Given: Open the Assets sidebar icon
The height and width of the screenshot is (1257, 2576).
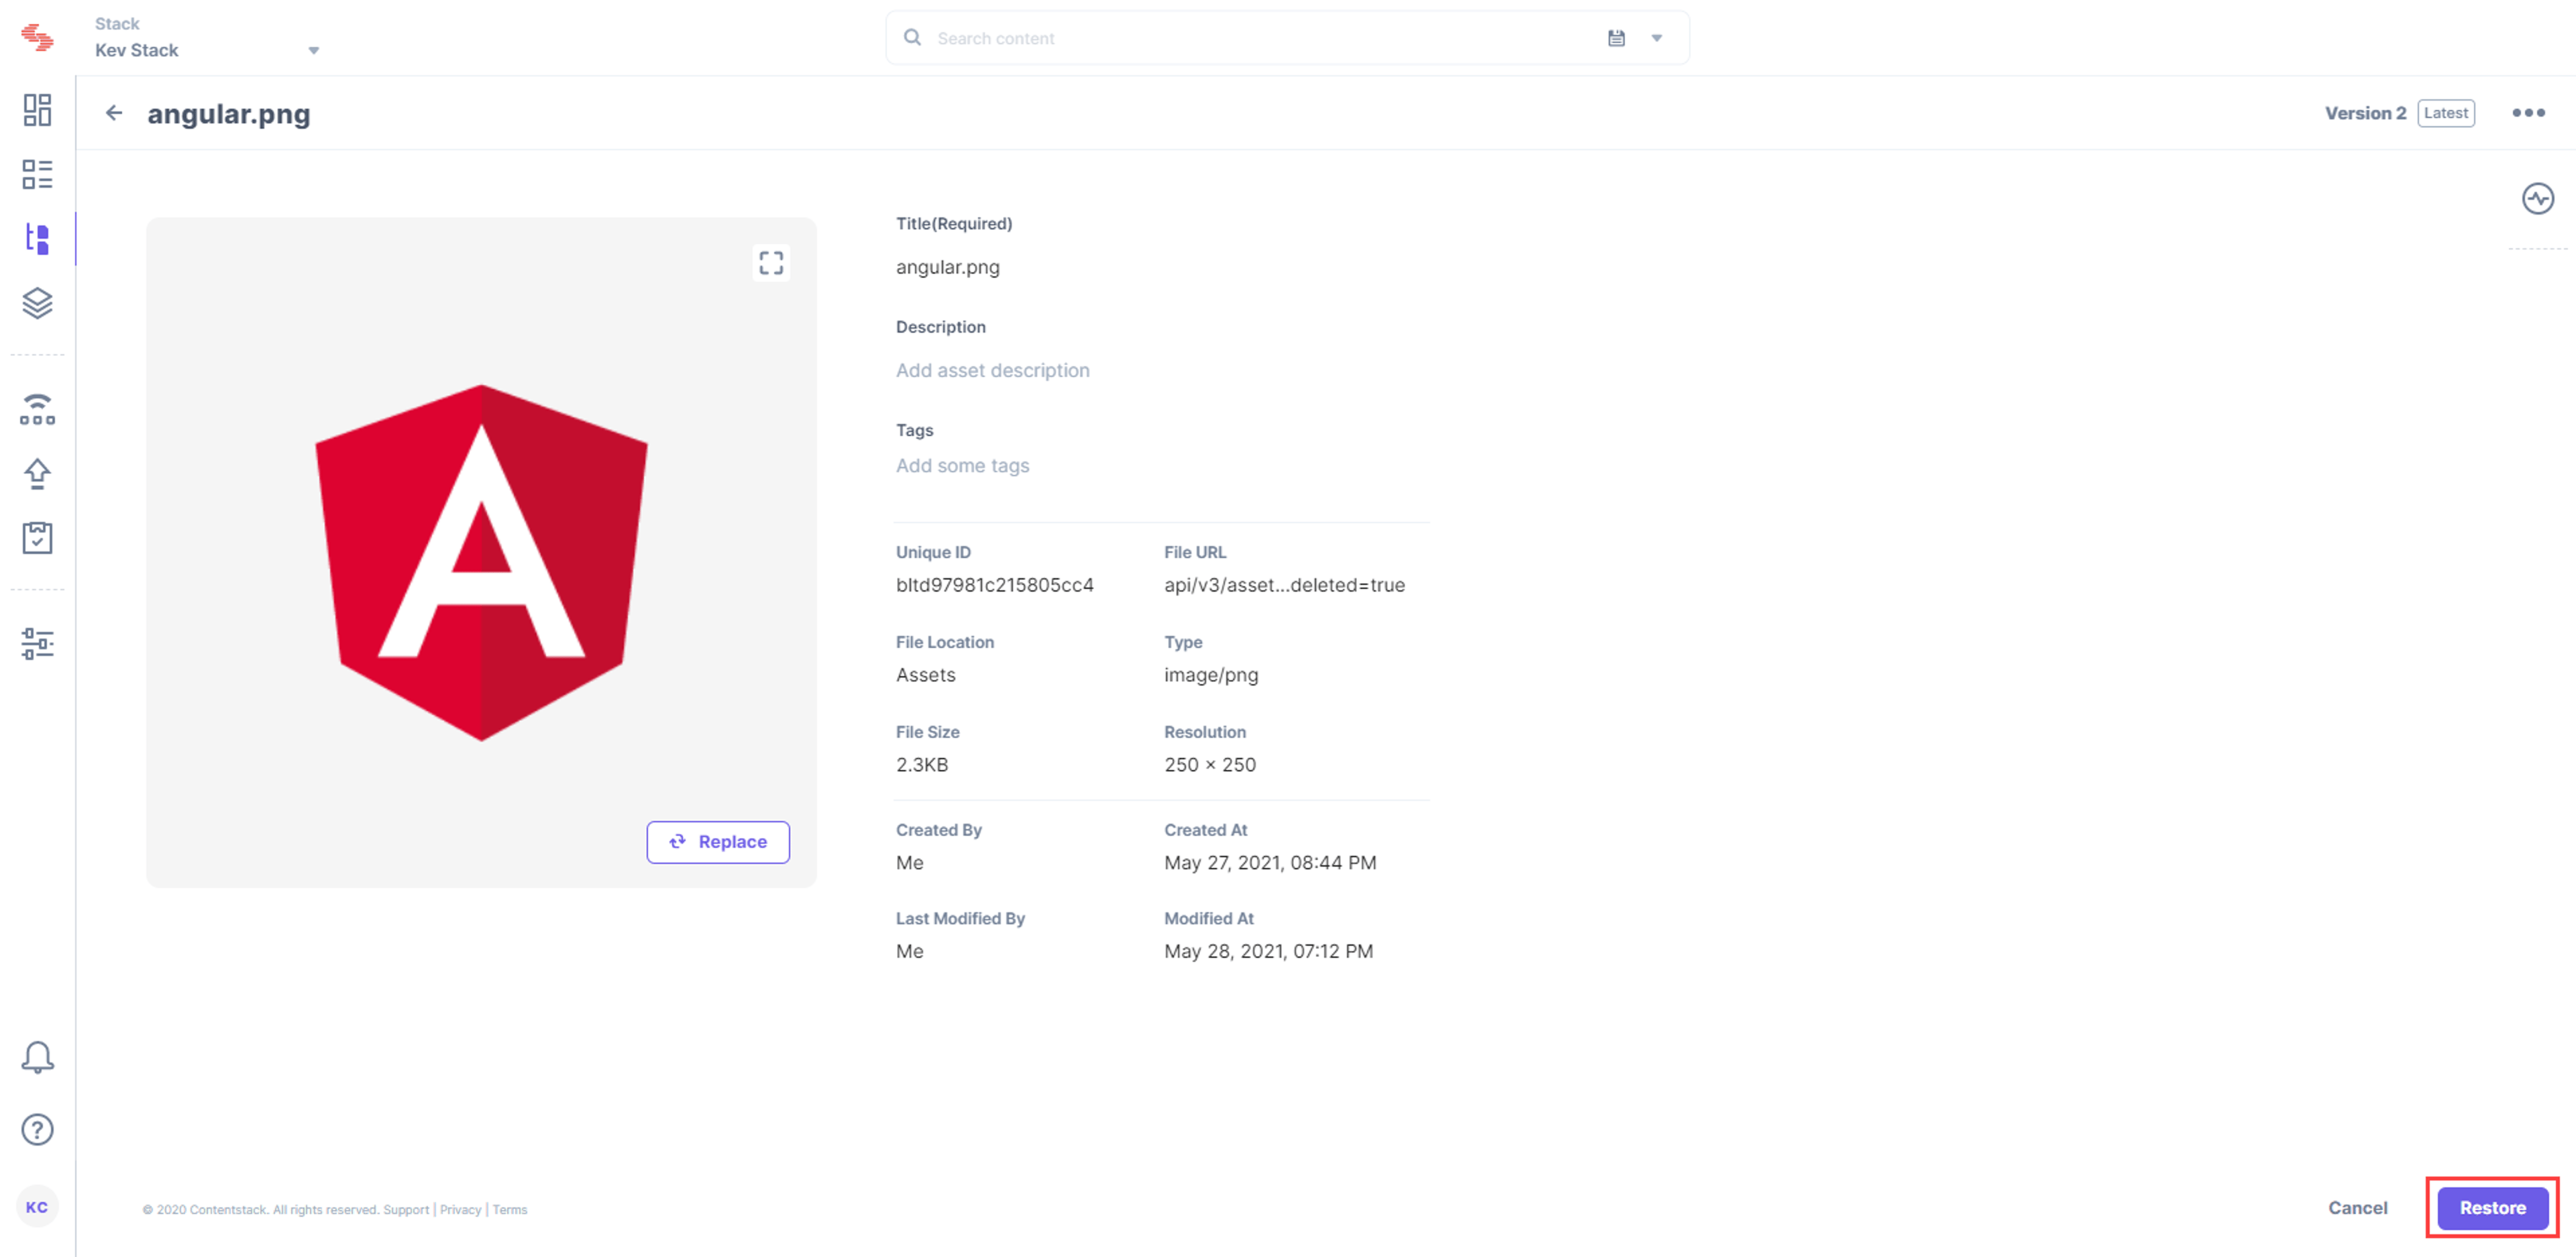Looking at the screenshot, I should pos(37,239).
